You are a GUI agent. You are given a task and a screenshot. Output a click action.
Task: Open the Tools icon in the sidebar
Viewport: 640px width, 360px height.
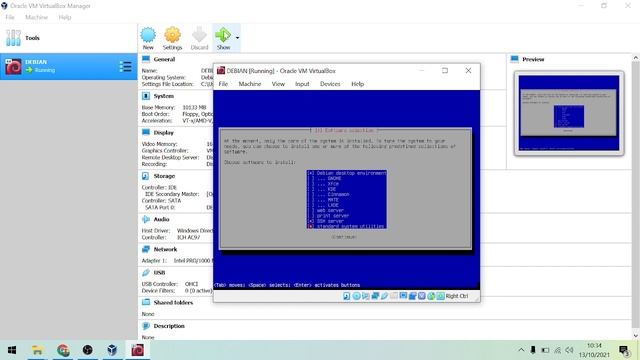13,38
